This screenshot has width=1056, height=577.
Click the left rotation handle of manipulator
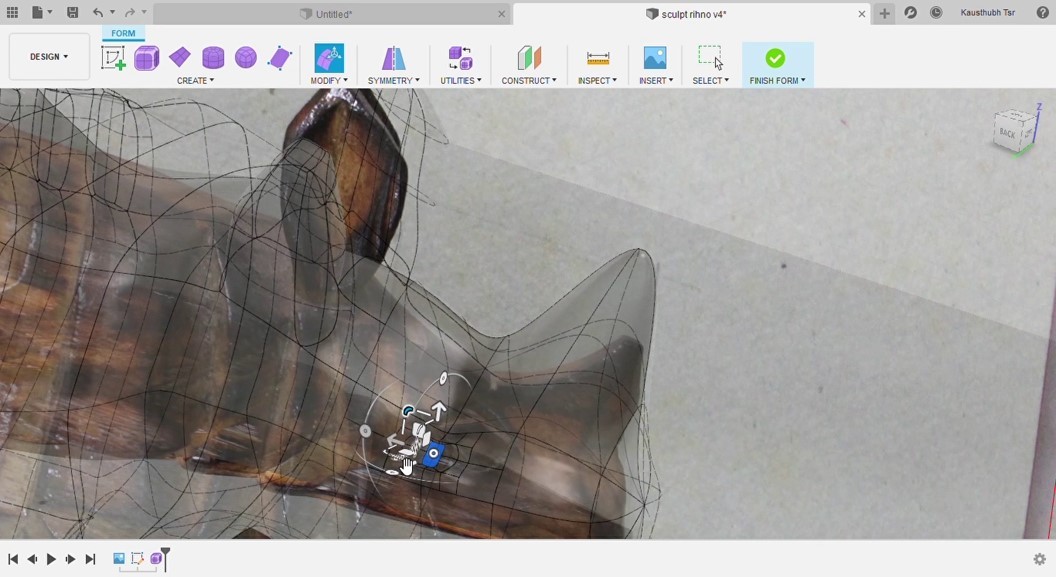pos(365,431)
